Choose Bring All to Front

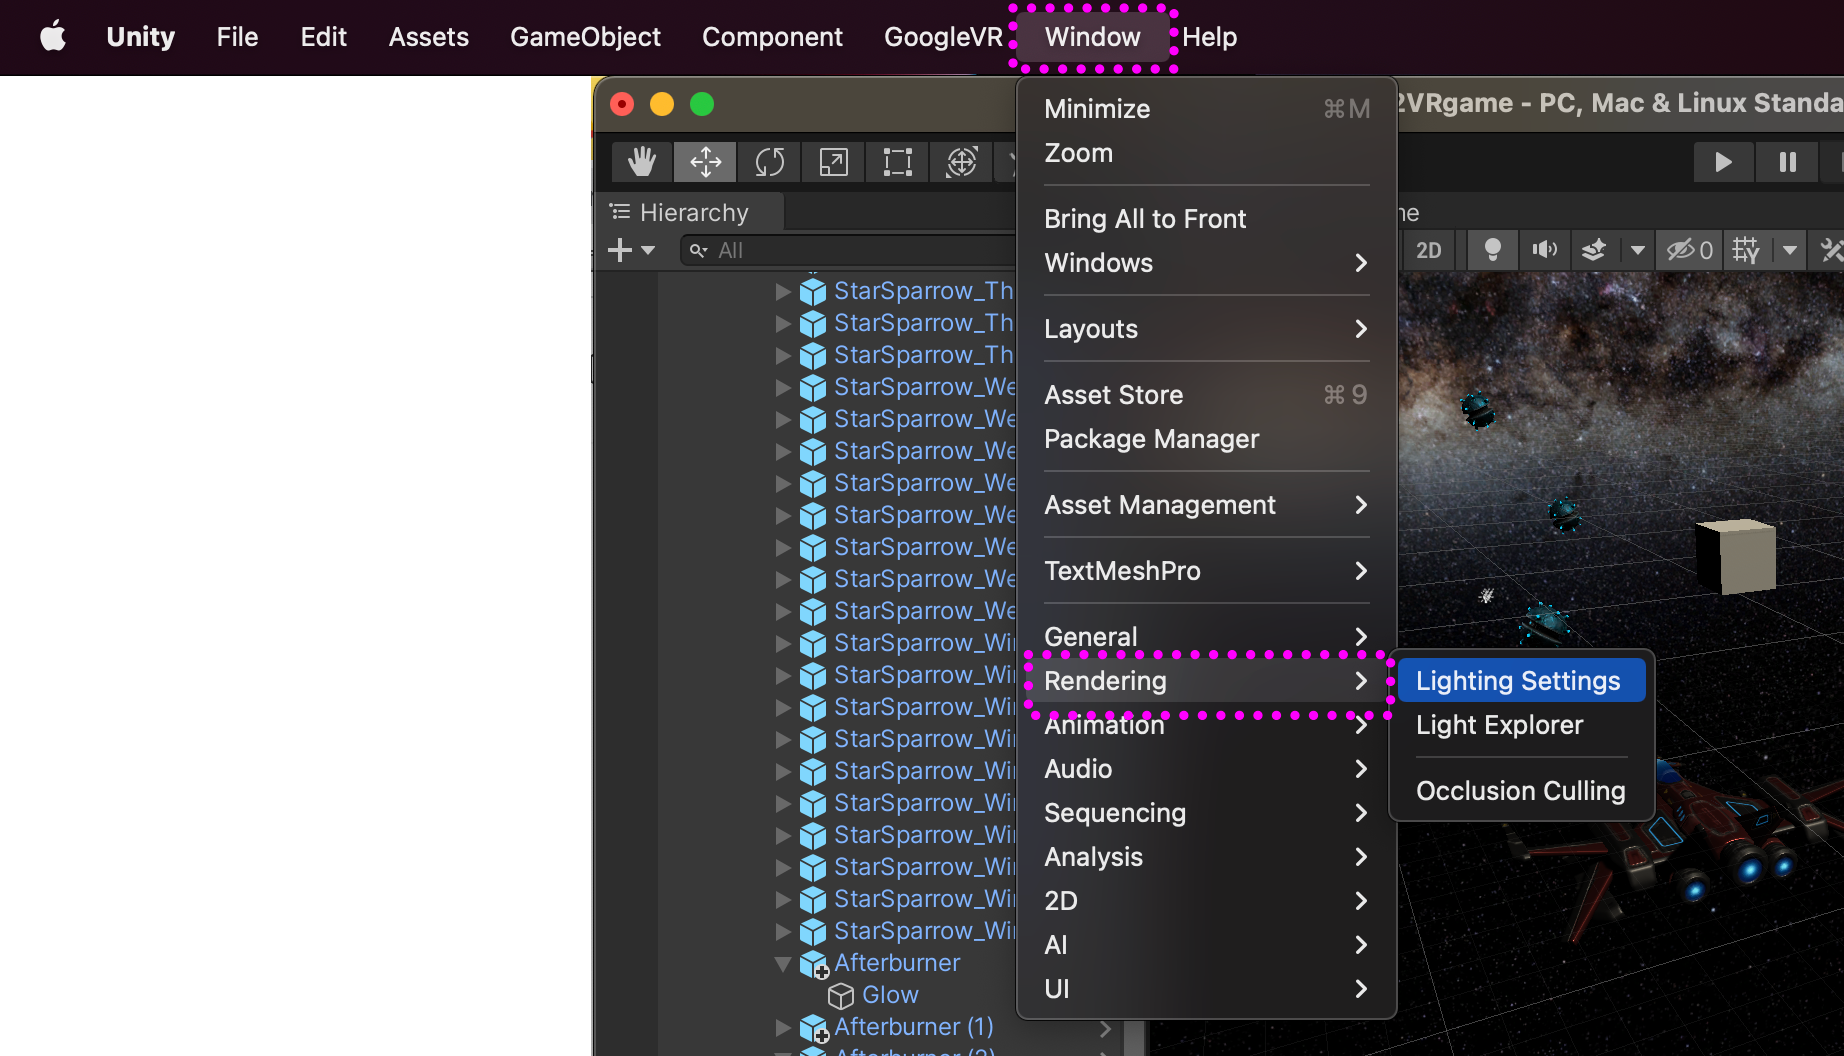[1207, 219]
